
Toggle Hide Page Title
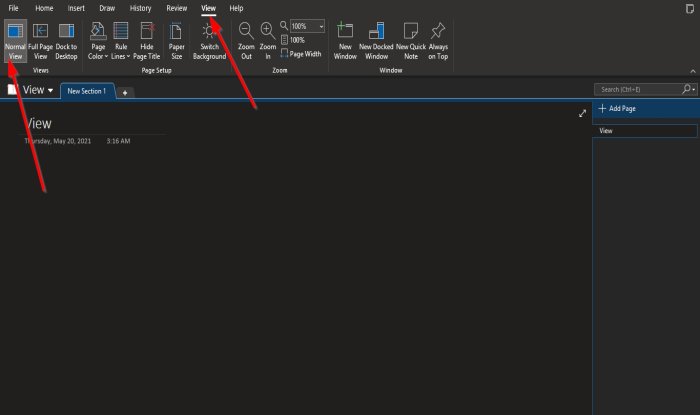coord(146,41)
